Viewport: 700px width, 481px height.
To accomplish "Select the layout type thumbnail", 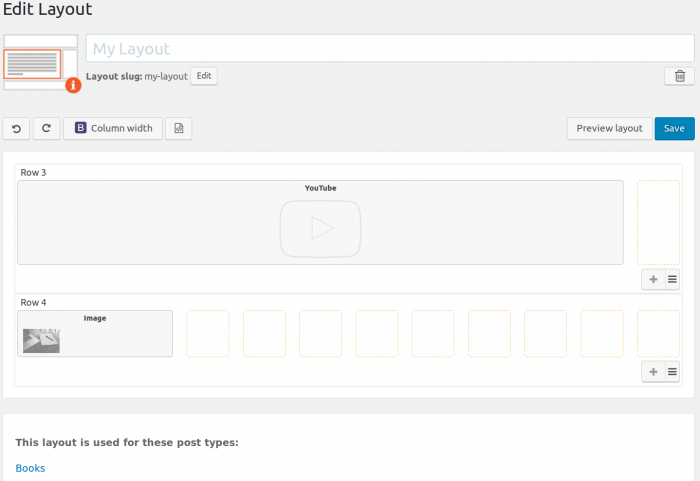I will [40, 63].
